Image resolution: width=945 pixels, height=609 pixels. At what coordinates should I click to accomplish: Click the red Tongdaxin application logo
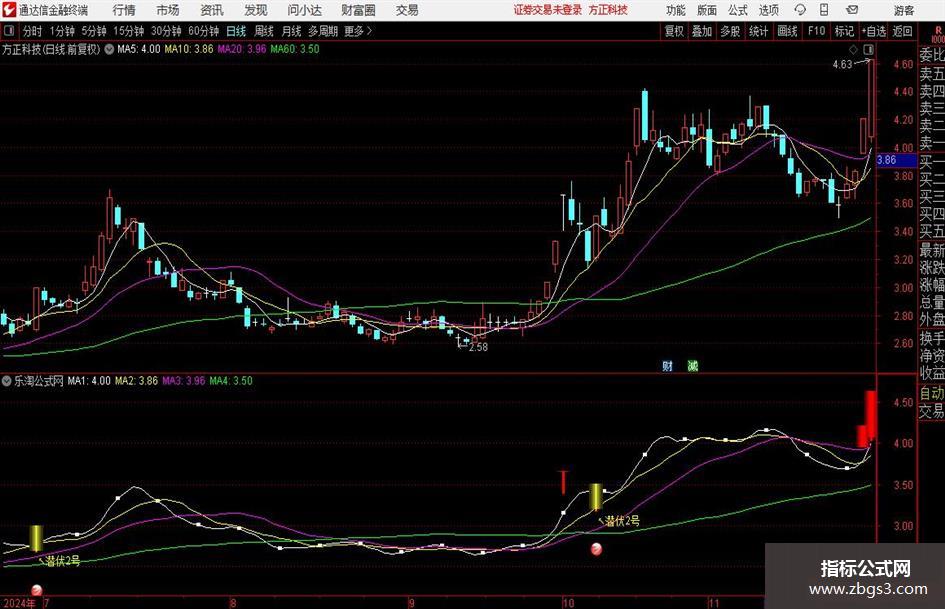9,10
